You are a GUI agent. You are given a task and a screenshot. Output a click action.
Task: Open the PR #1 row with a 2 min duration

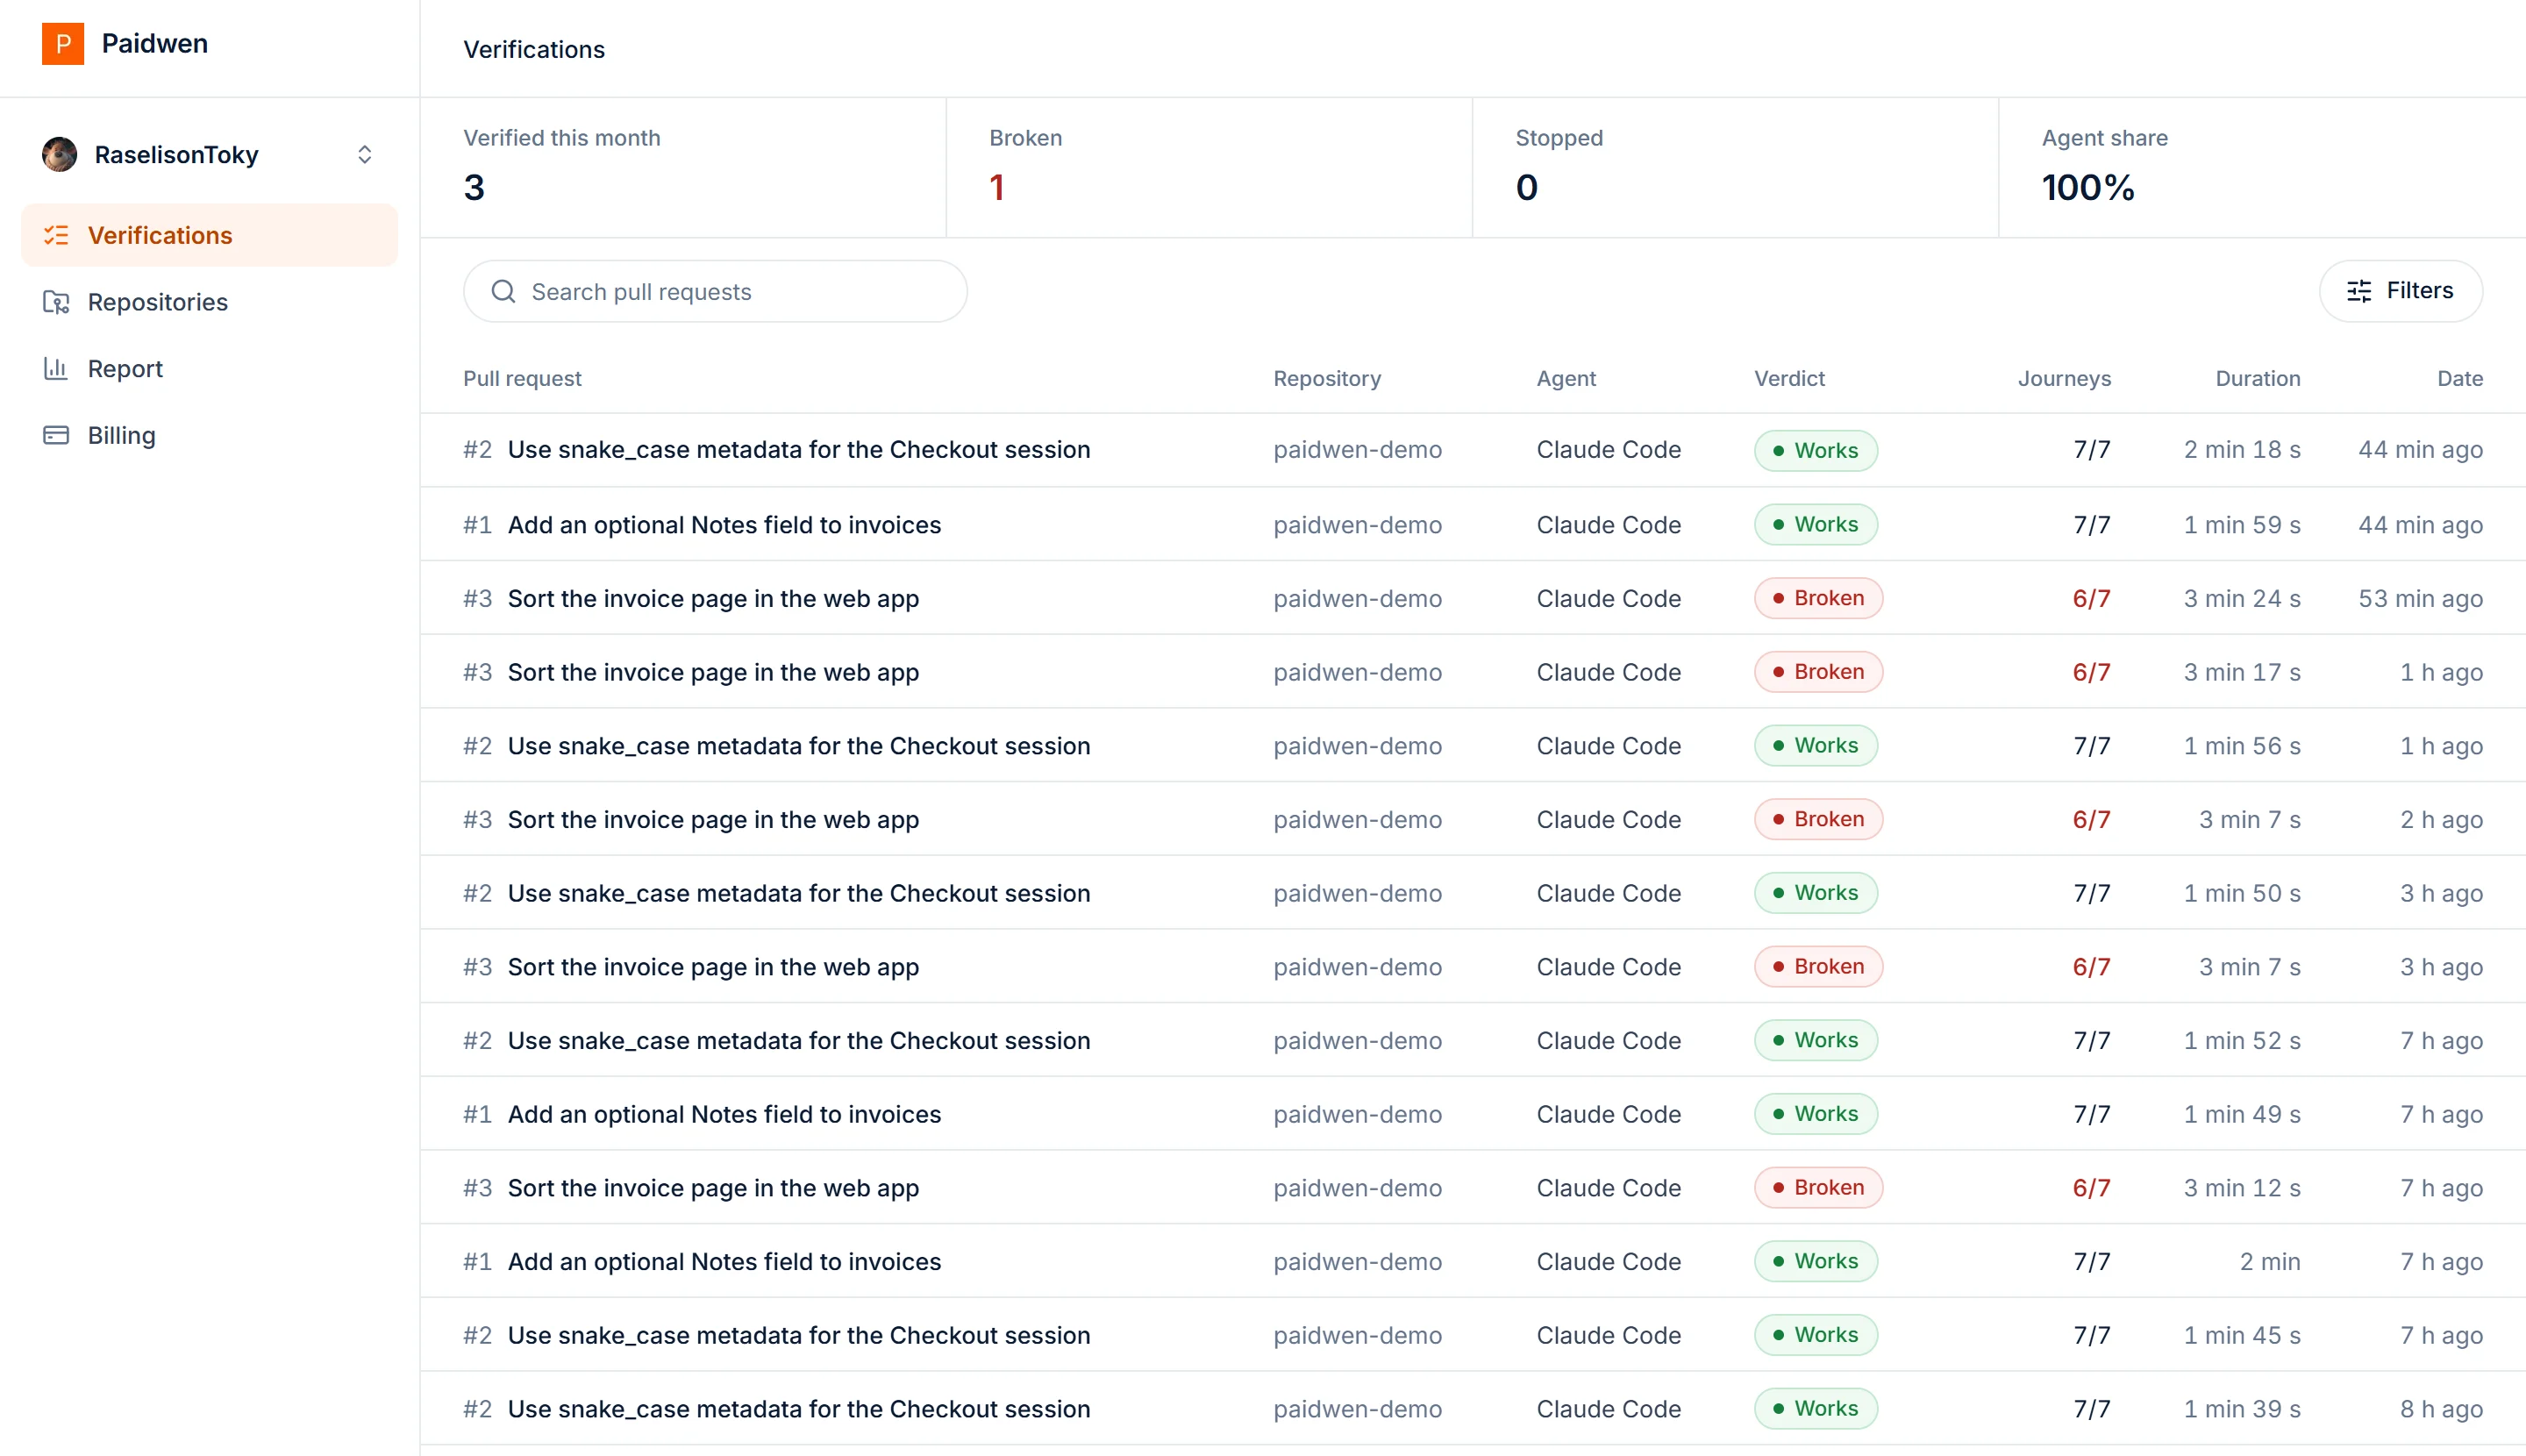coord(1473,1262)
